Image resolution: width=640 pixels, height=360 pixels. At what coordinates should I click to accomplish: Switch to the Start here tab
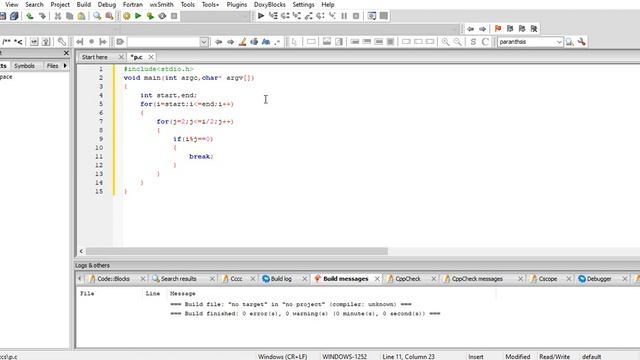[95, 57]
